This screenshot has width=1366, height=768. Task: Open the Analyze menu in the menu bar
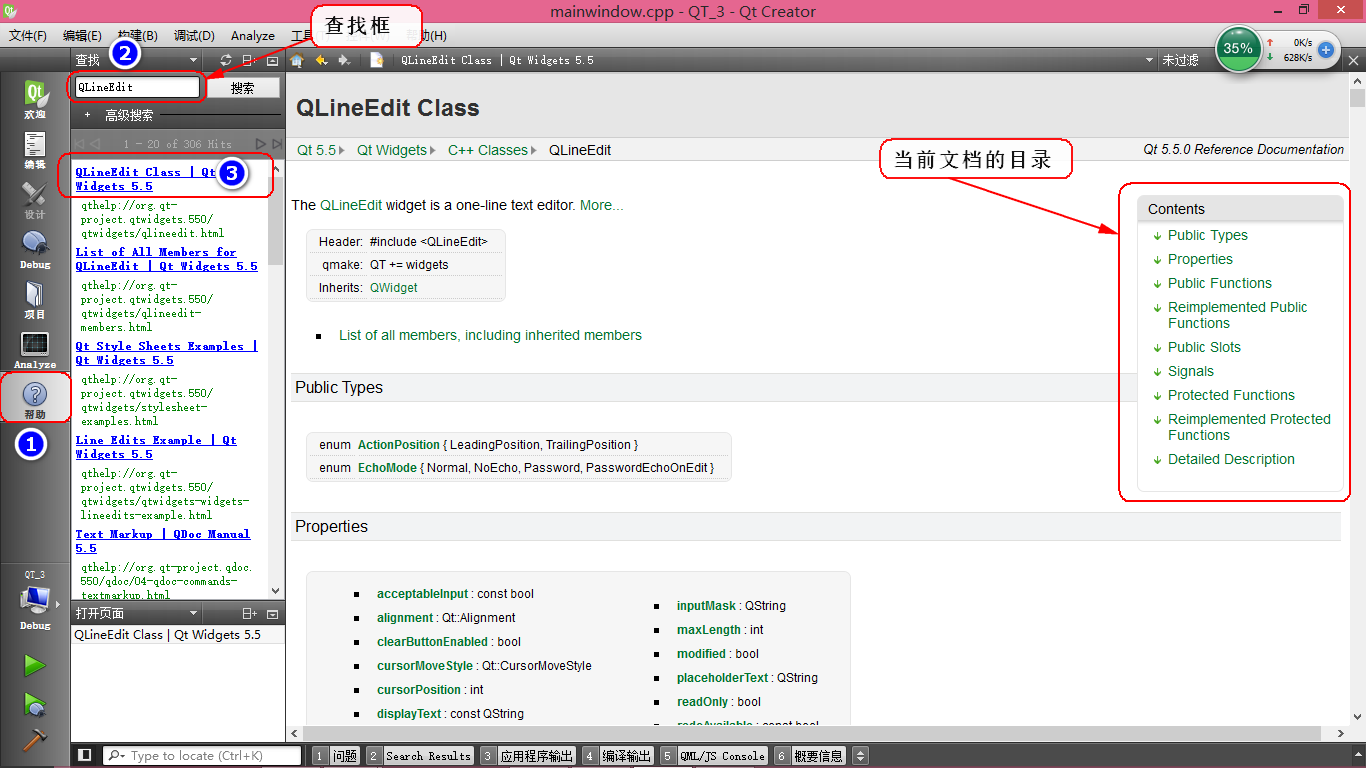(253, 36)
